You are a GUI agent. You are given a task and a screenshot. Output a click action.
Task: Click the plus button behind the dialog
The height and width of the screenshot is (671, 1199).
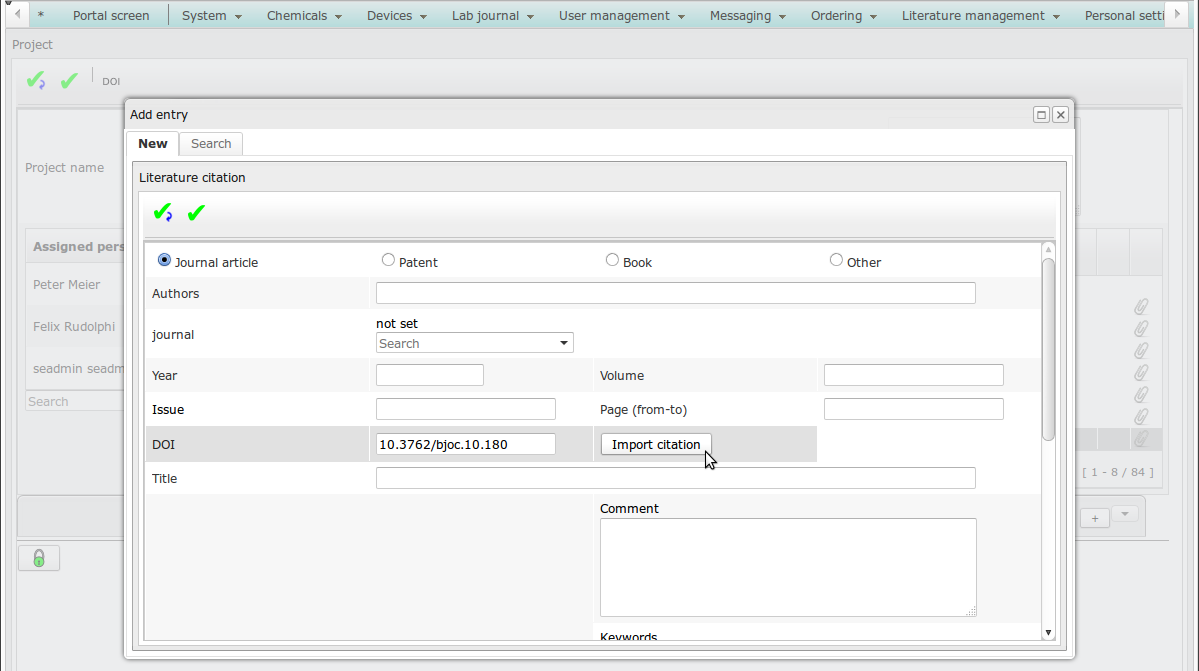click(1095, 517)
